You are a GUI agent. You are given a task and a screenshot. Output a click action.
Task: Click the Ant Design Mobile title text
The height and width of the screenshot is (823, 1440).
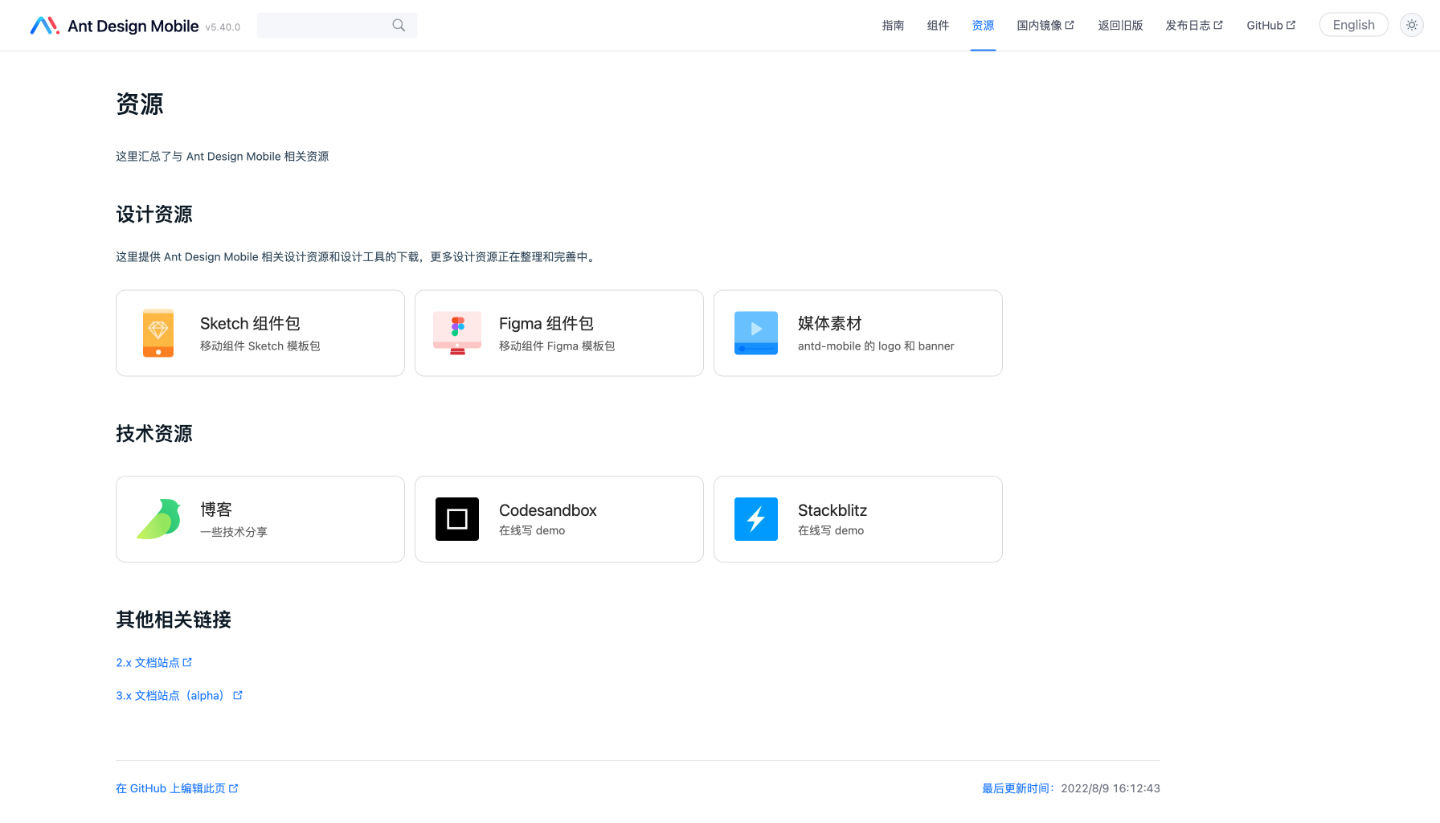tap(133, 26)
